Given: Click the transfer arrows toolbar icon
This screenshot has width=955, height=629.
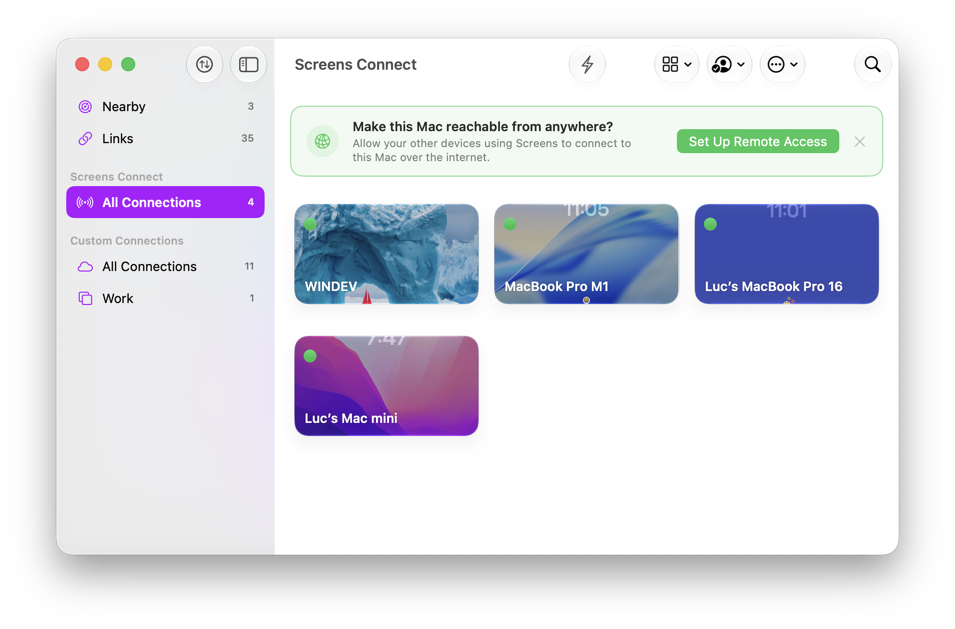Looking at the screenshot, I should [x=205, y=64].
